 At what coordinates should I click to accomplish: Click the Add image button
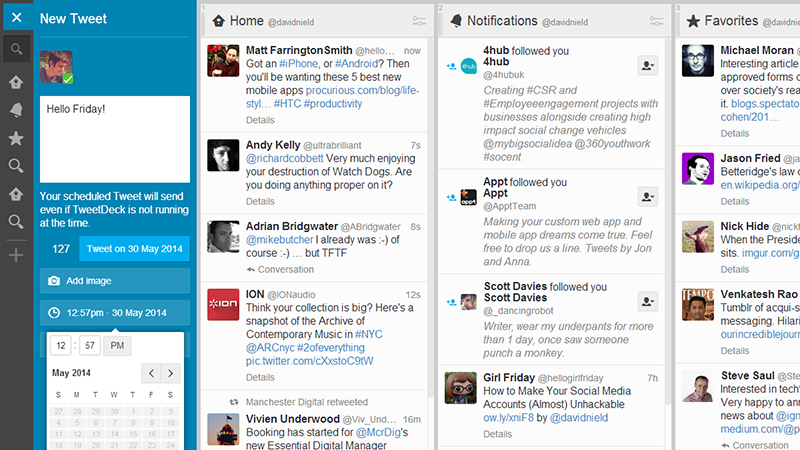click(115, 281)
